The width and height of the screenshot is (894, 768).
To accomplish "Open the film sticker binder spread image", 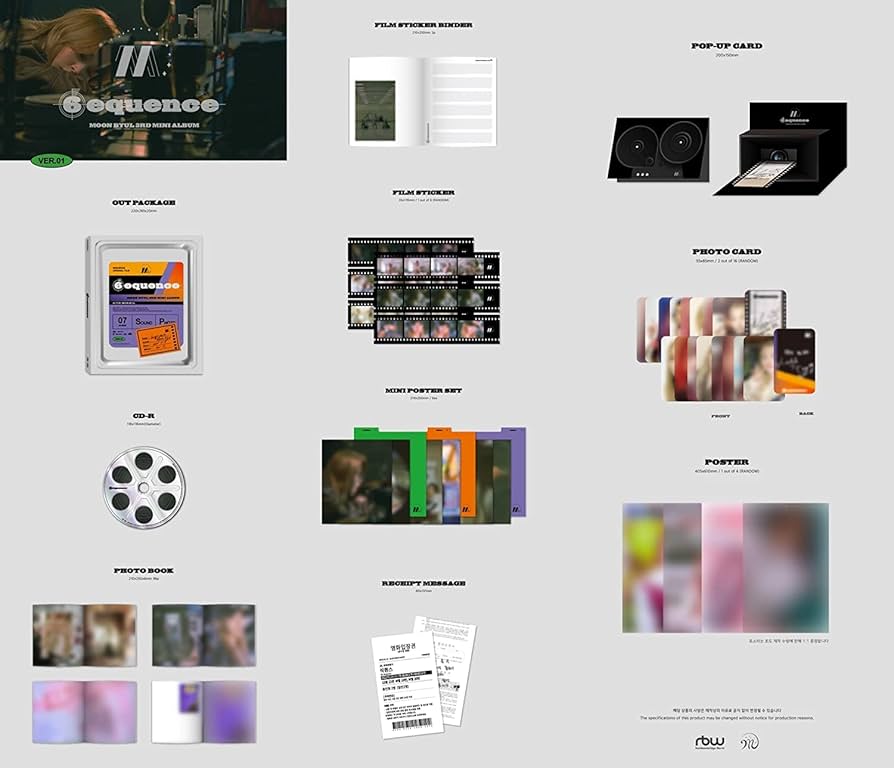I will coord(422,101).
